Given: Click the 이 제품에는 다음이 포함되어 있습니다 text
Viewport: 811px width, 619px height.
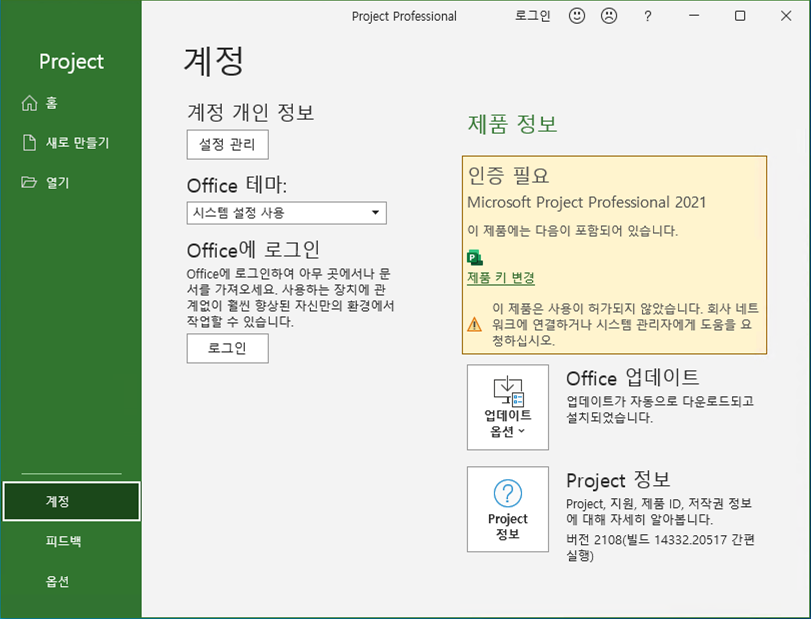Looking at the screenshot, I should [x=573, y=231].
